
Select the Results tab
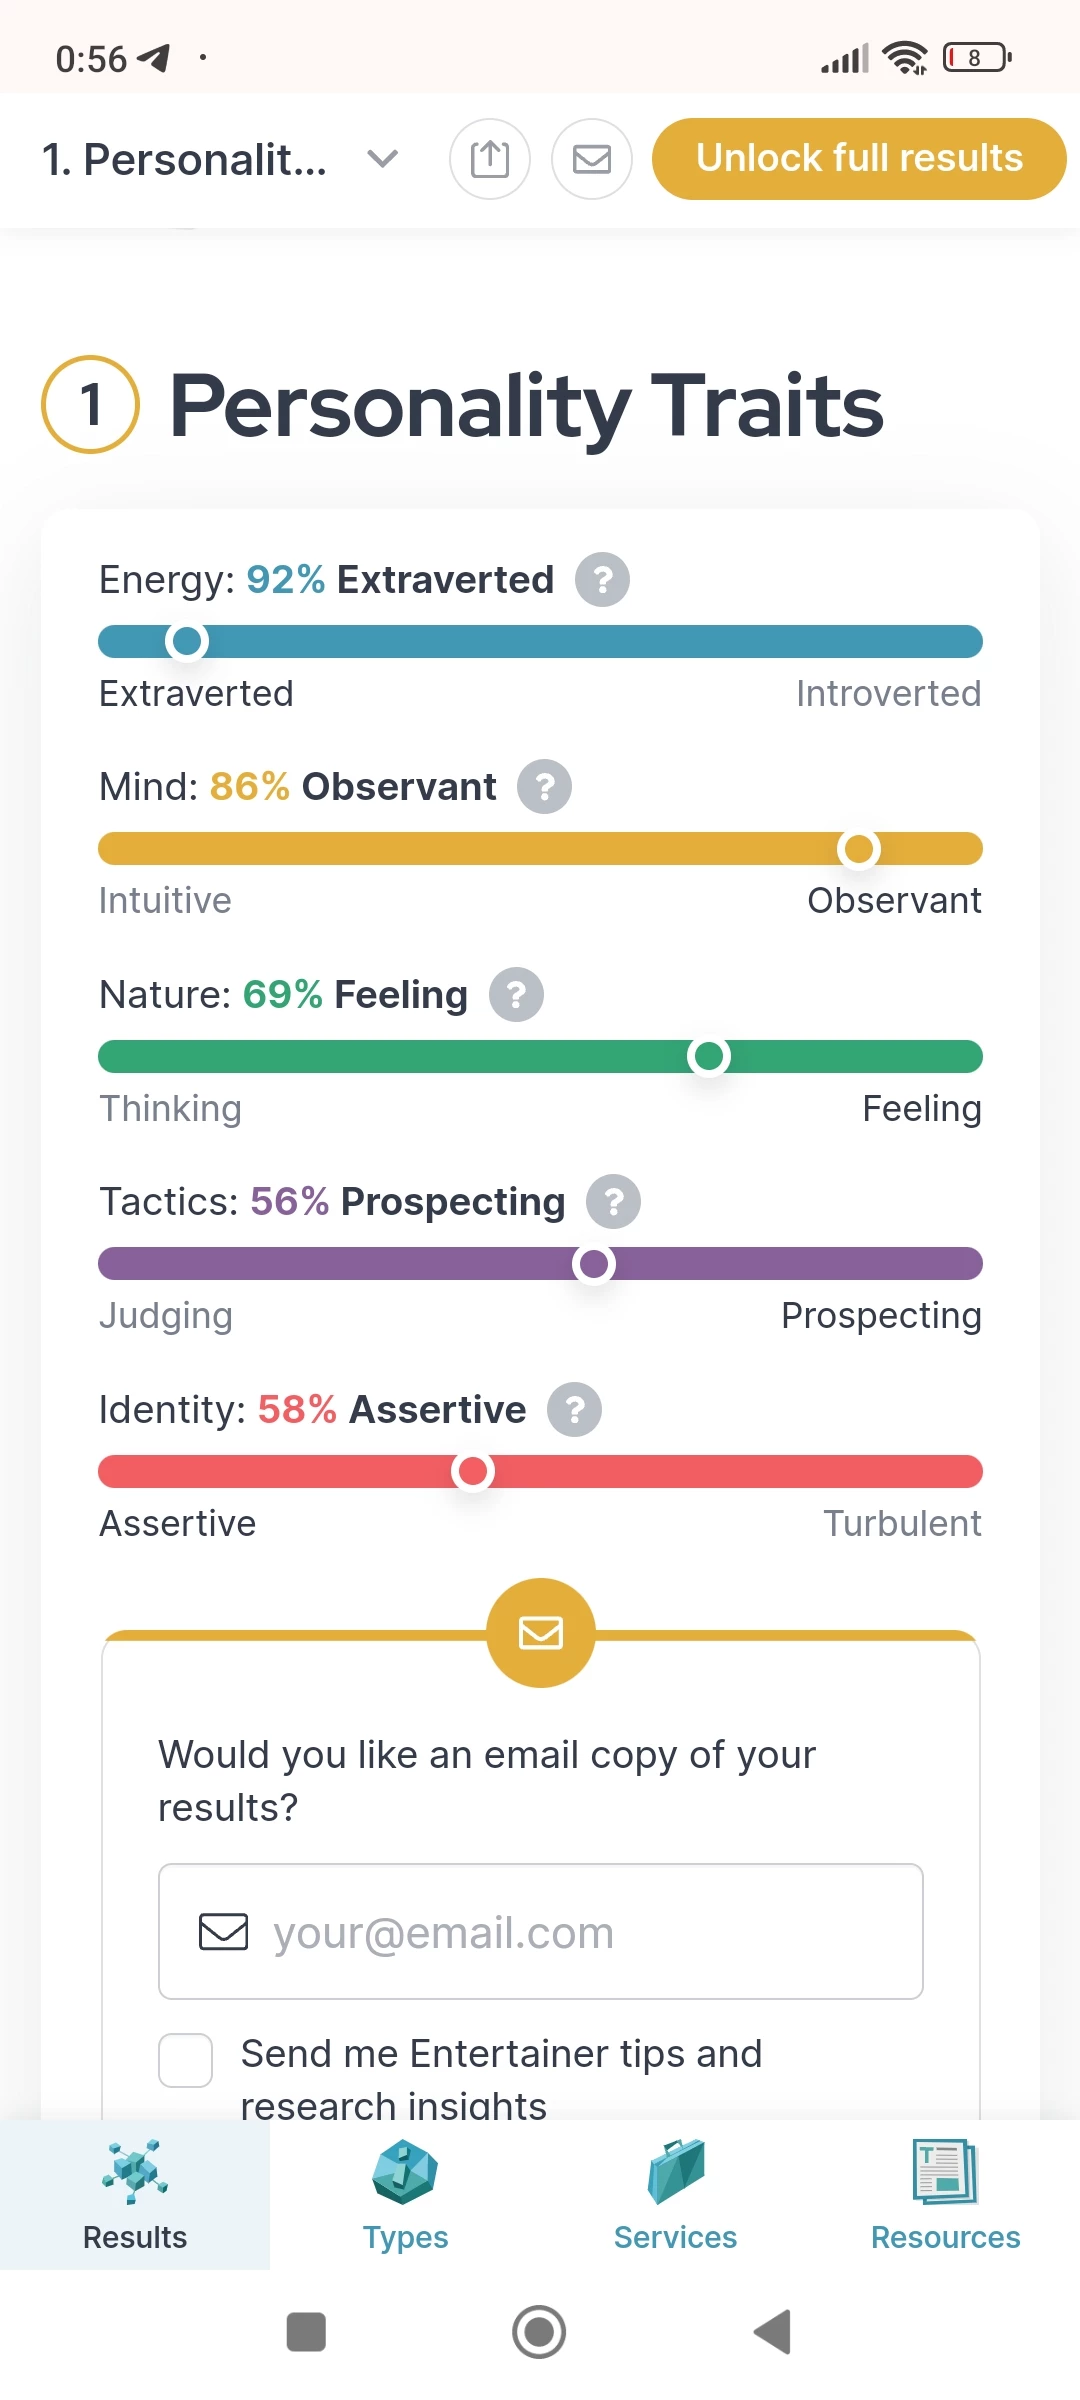pyautogui.click(x=135, y=2195)
